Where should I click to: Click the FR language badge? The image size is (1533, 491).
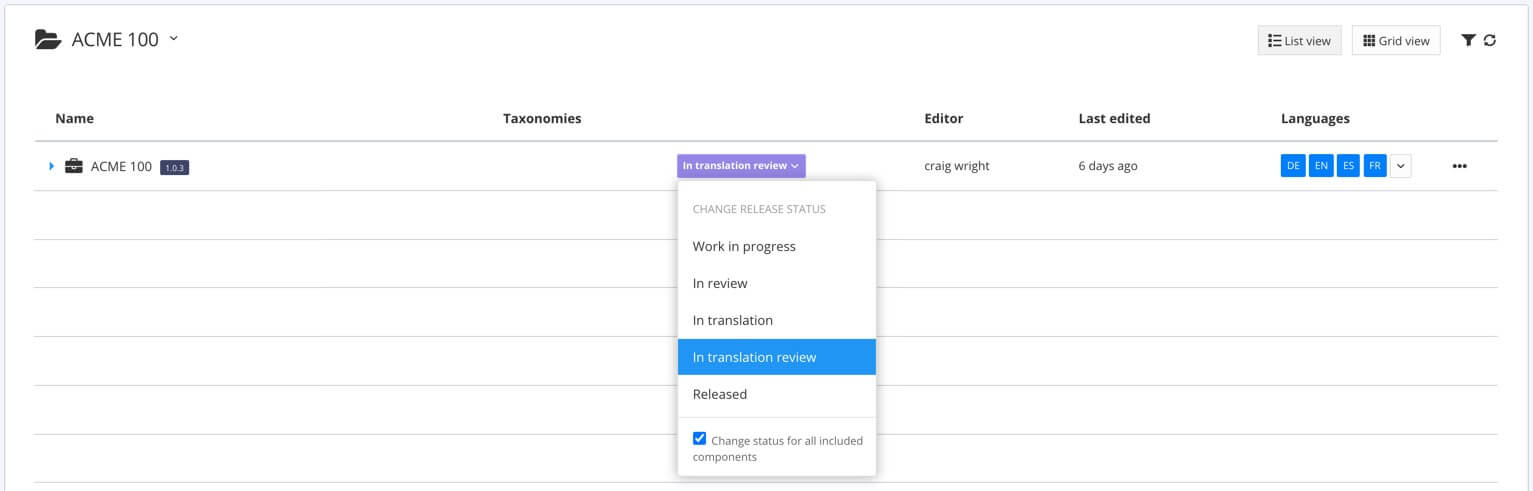point(1375,166)
